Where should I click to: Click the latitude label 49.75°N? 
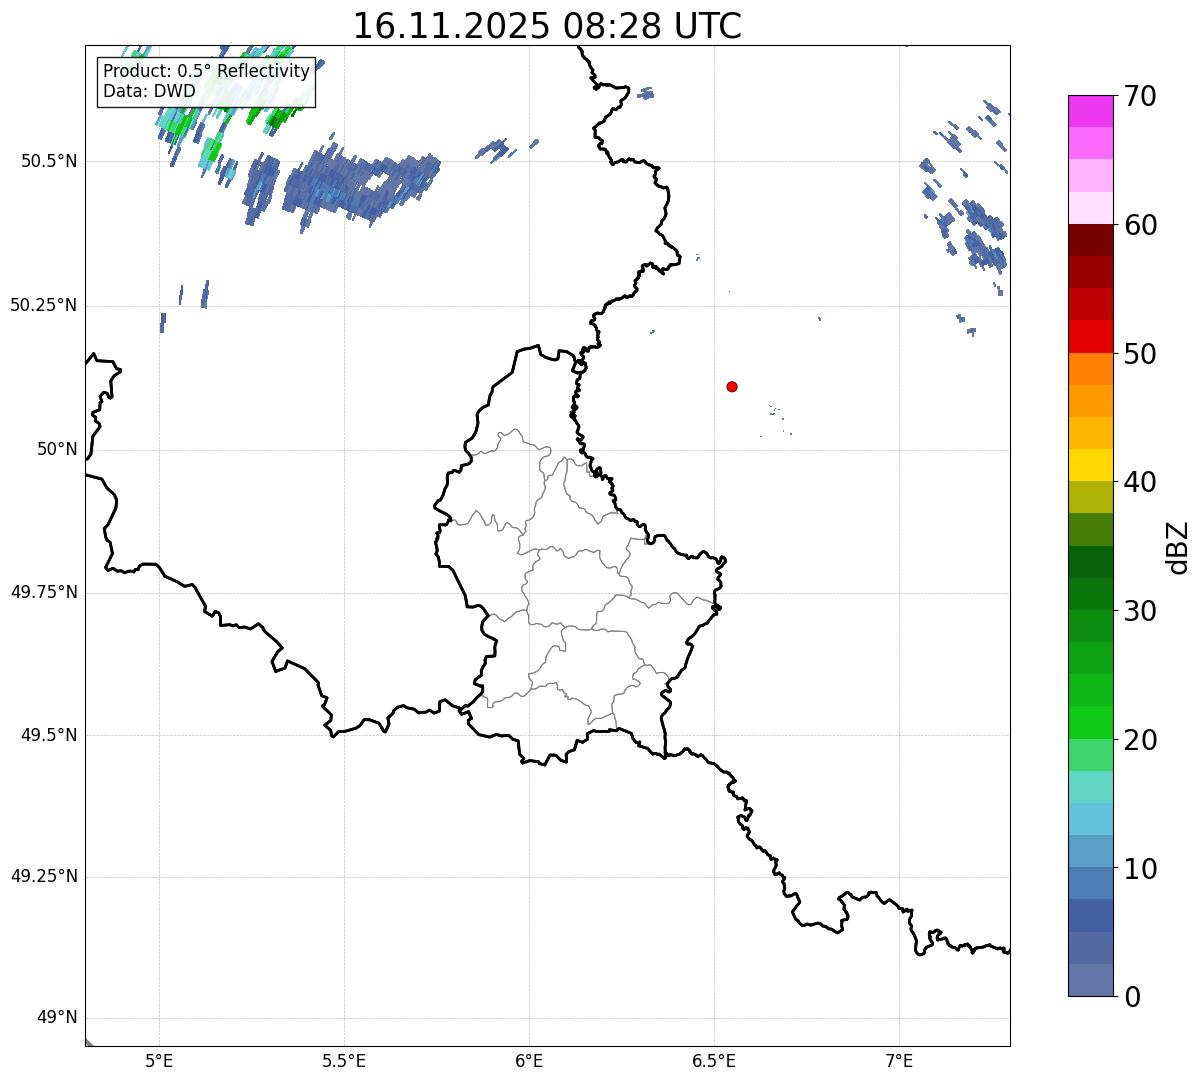[44, 592]
